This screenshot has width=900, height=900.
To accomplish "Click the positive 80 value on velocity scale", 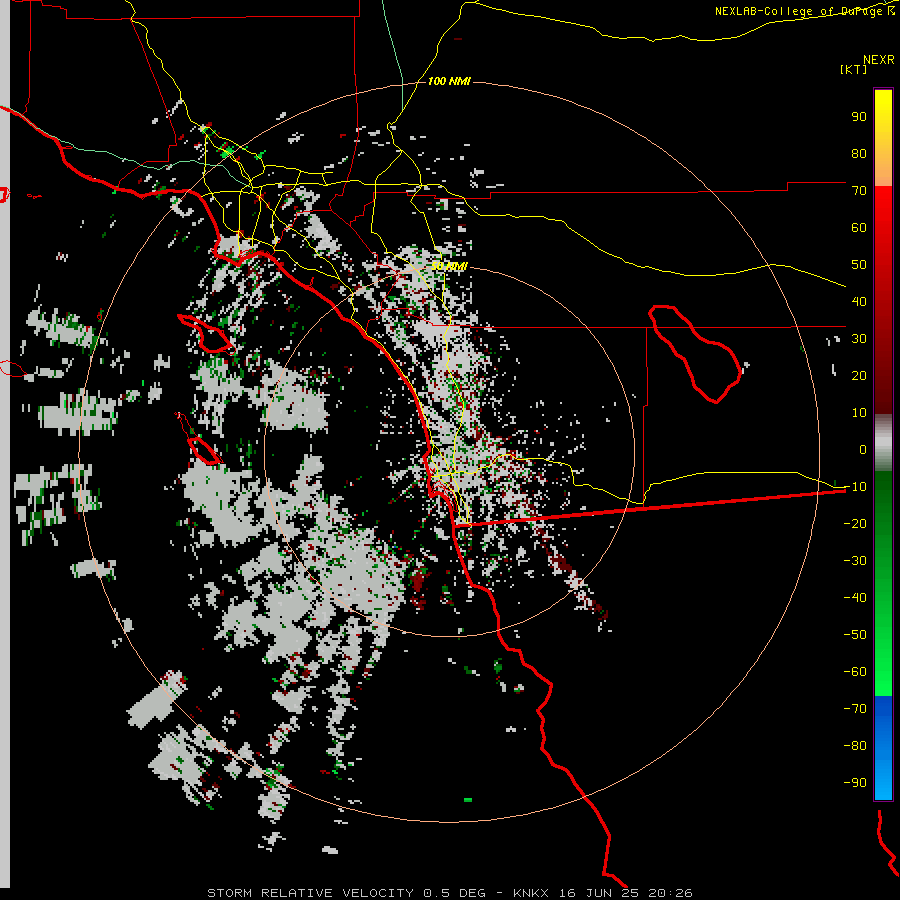I will click(859, 153).
